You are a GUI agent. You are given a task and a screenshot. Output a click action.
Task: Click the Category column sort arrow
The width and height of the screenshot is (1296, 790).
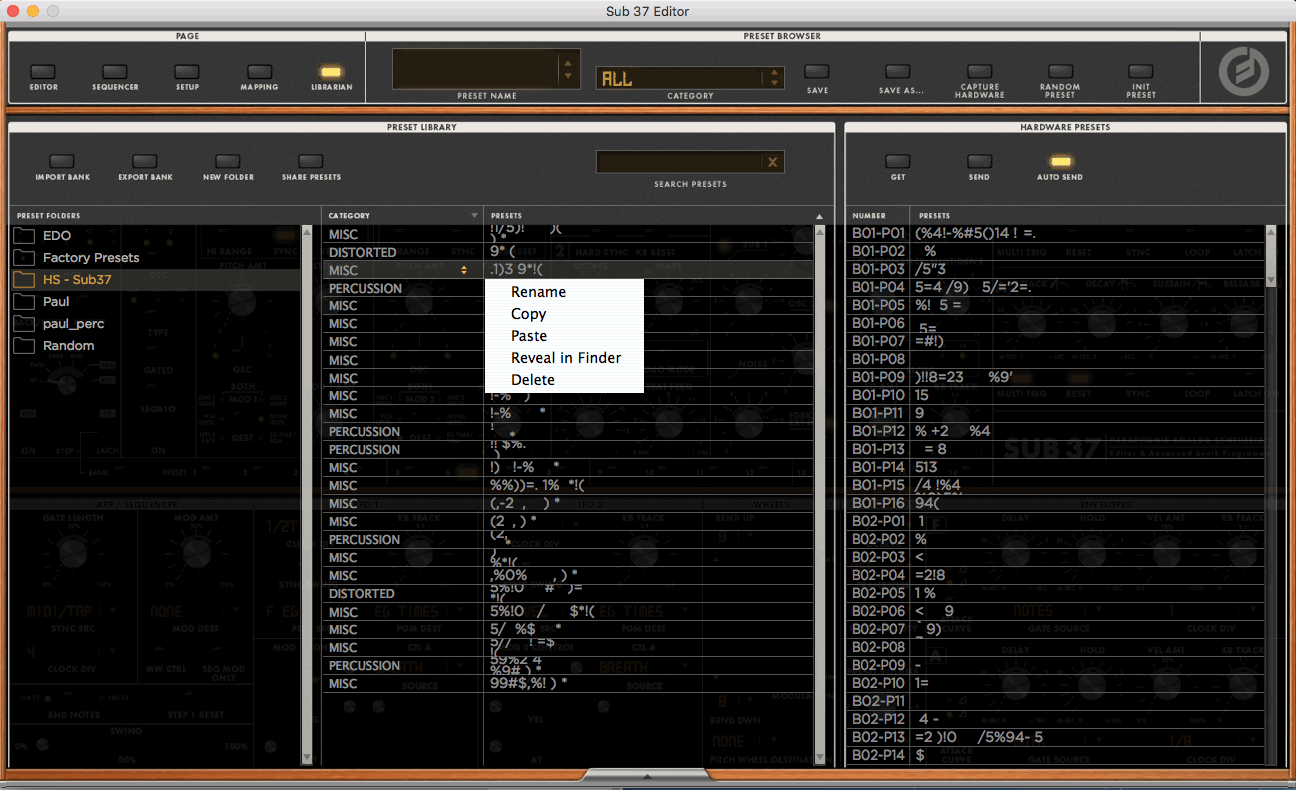coord(474,216)
